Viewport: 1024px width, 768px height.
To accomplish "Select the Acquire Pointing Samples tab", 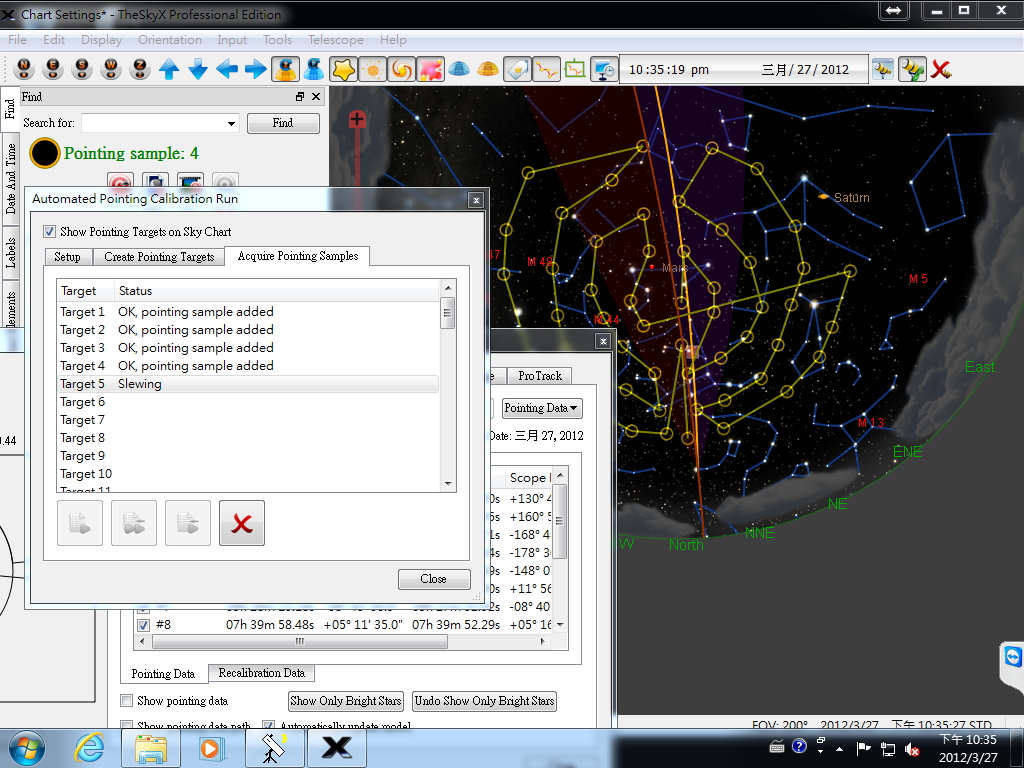I will 298,255.
